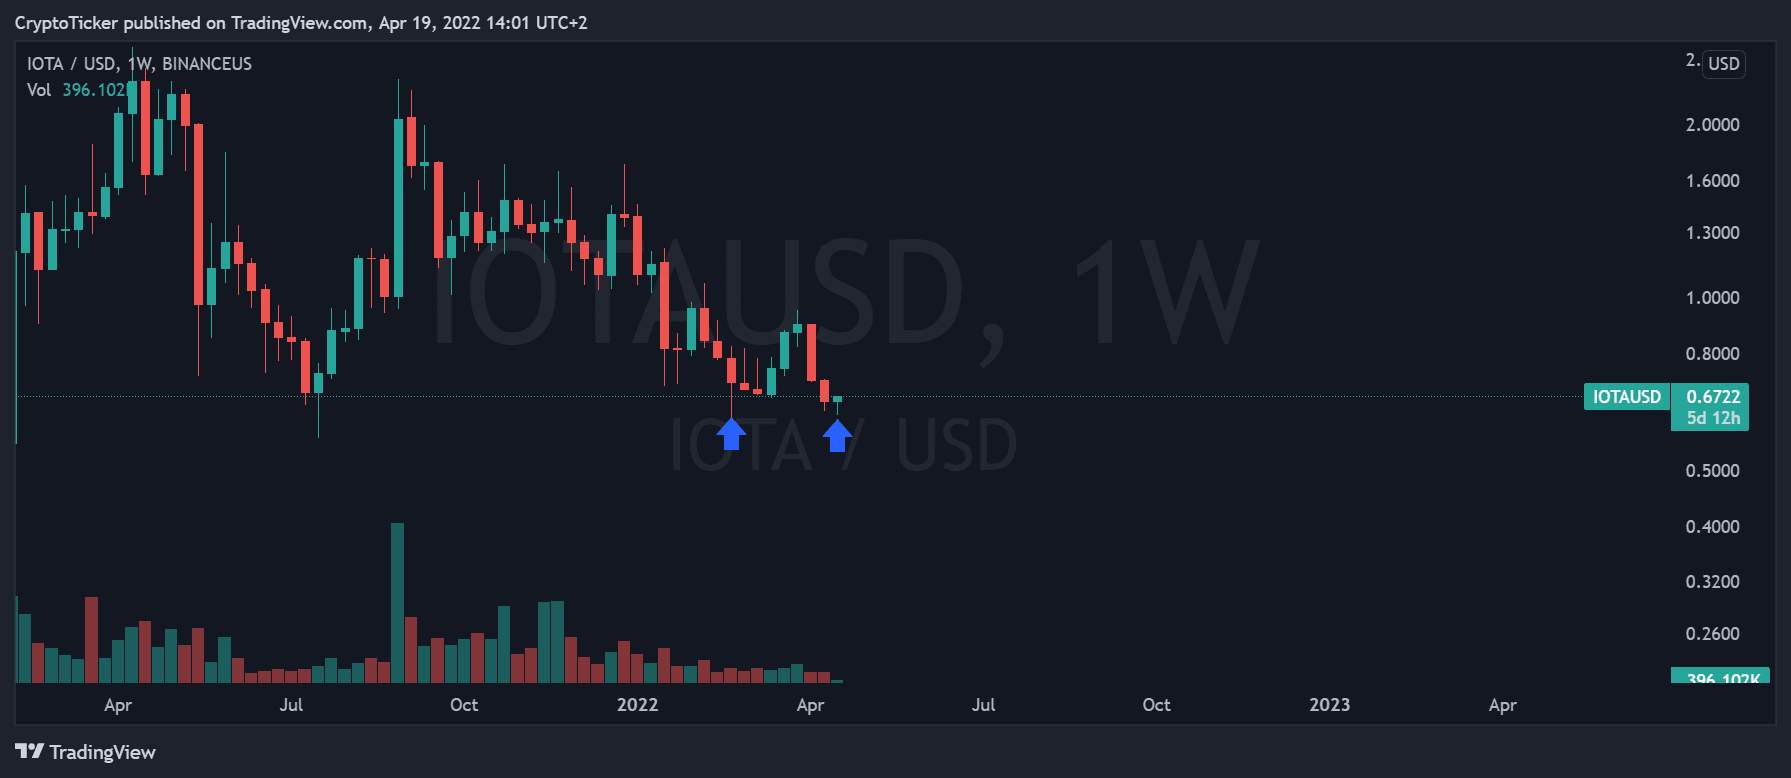This screenshot has width=1791, height=778.
Task: Open the TradingView.com link in the header
Action: pos(299,23)
